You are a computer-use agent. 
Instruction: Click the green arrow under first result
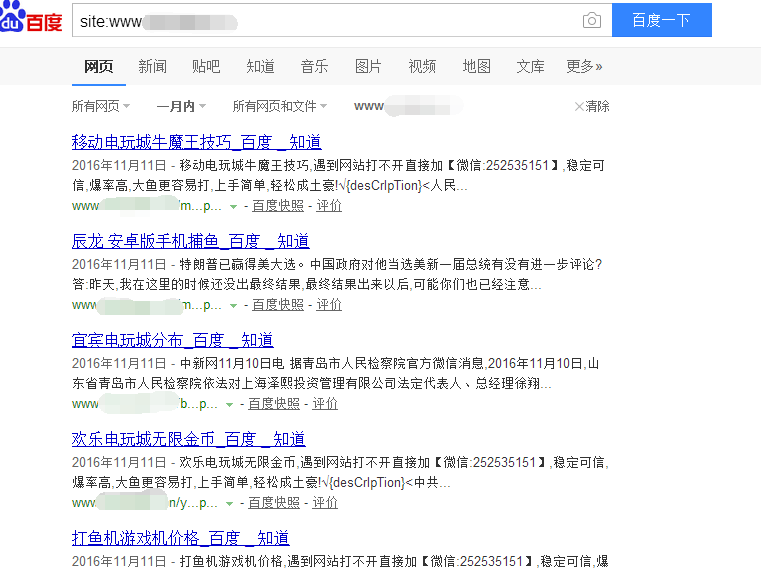pos(233,206)
